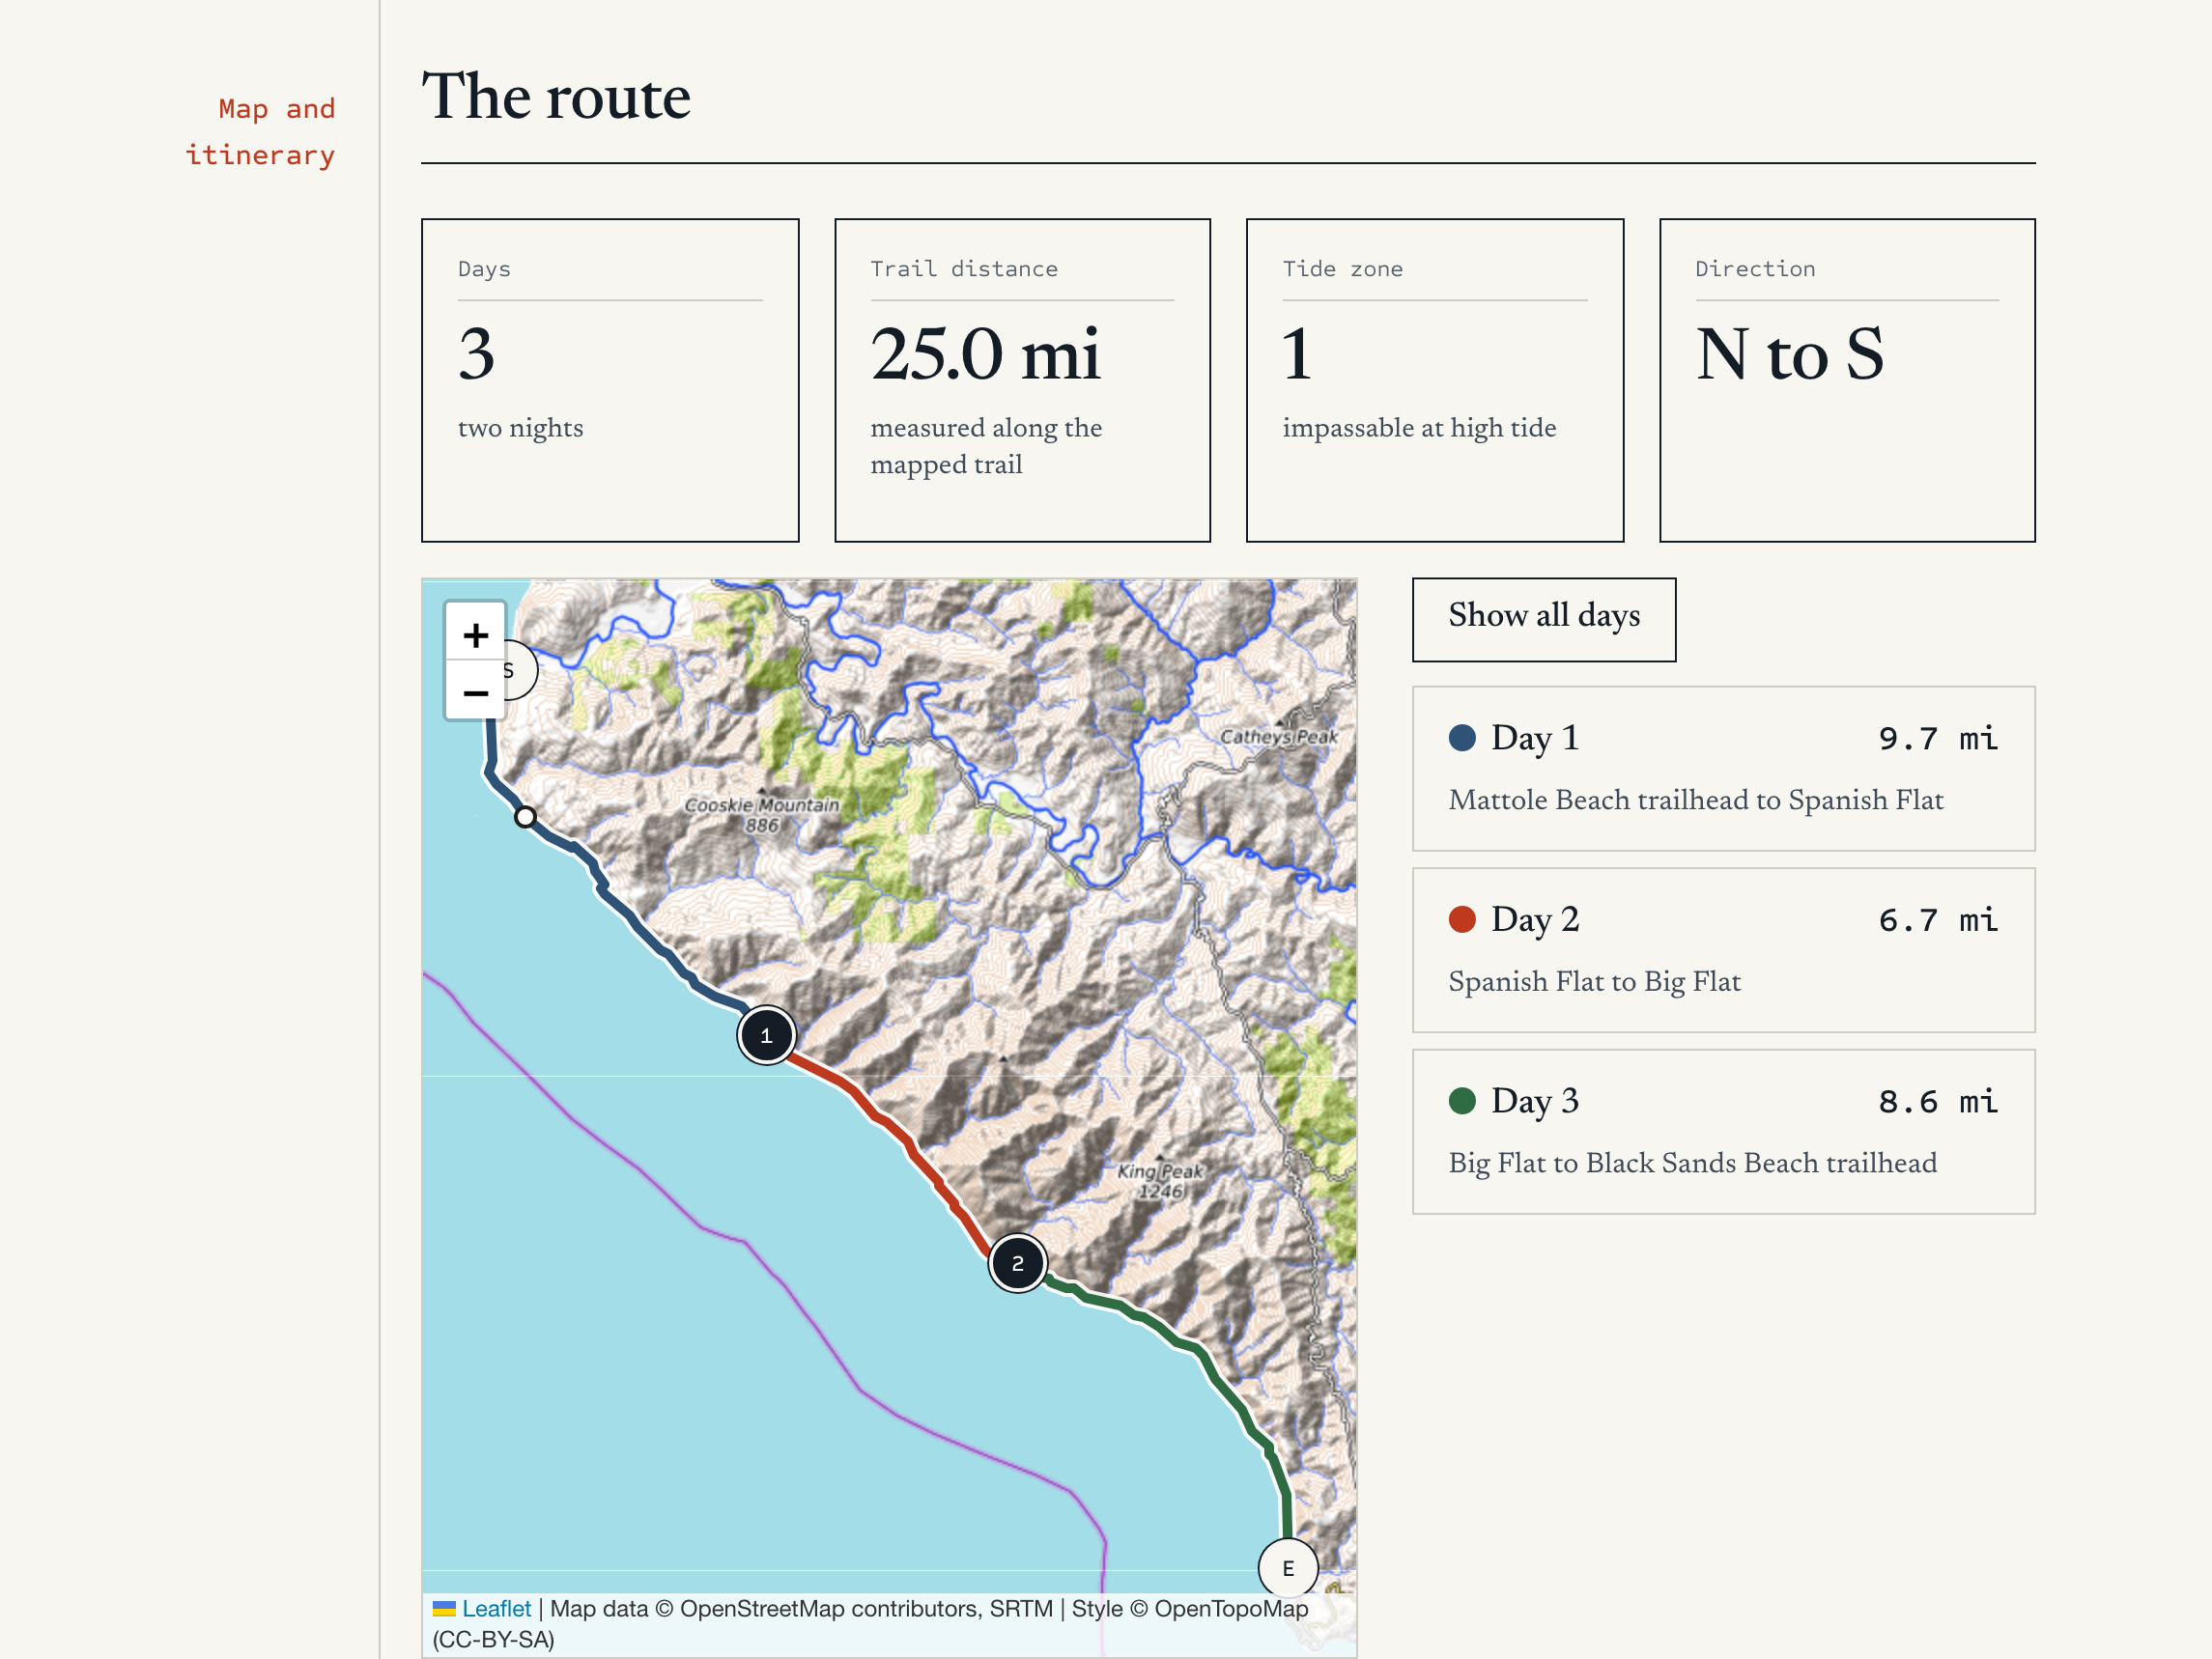Viewport: 2212px width, 1659px height.
Task: Click the Days stat card
Action: pyautogui.click(x=610, y=380)
